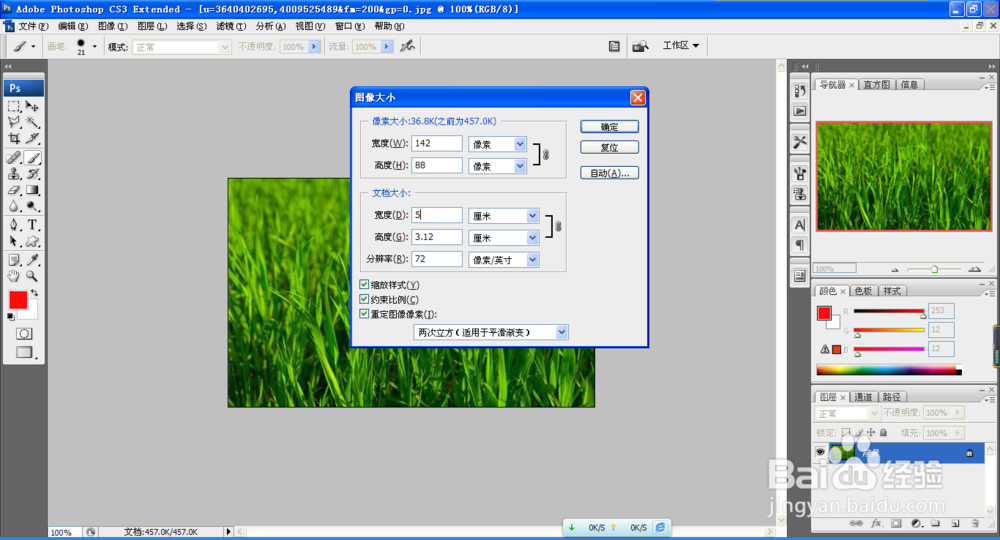Click the navigator zoom slider
Image resolution: width=1000 pixels, height=540 pixels.
point(934,269)
